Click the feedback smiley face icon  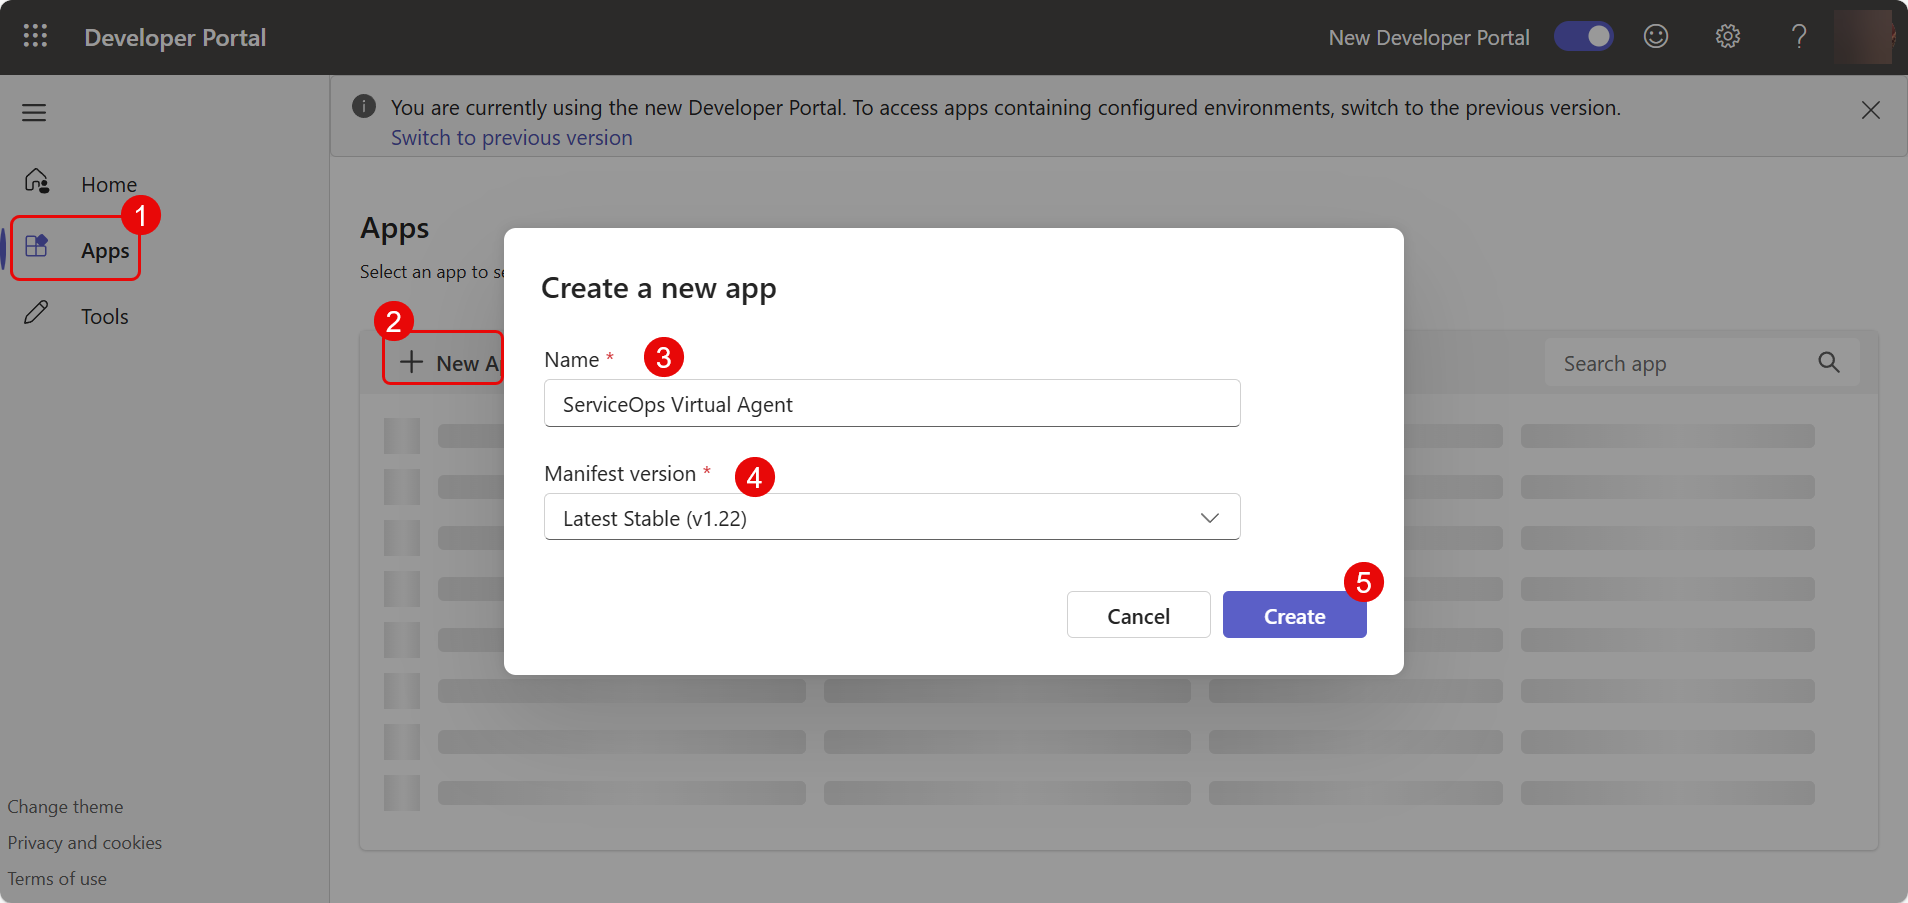click(1656, 37)
